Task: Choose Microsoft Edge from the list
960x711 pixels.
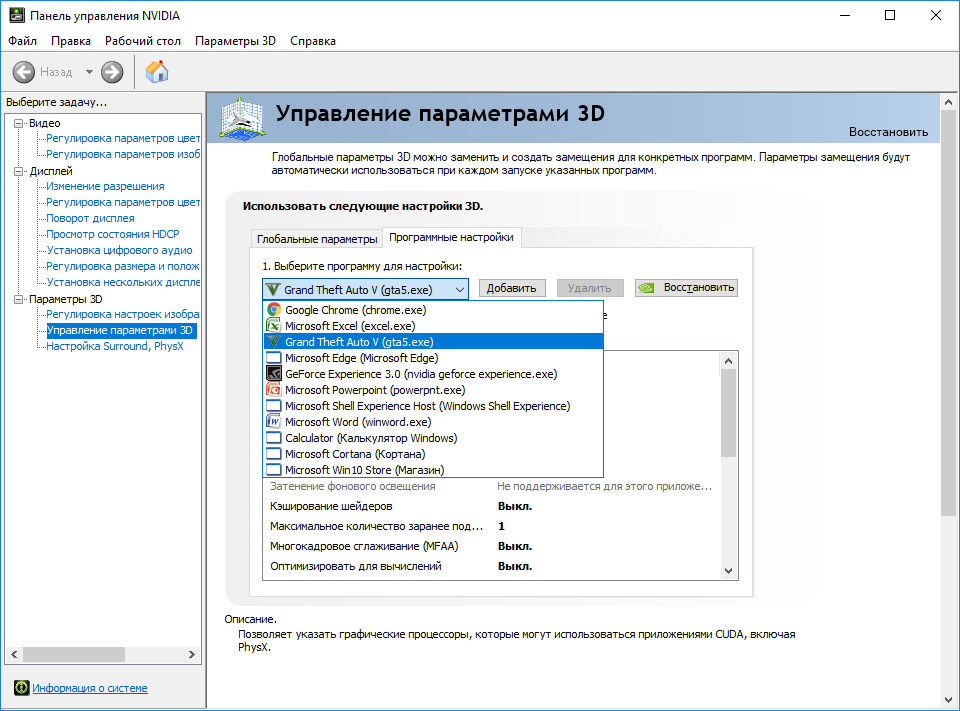Action: (x=433, y=358)
